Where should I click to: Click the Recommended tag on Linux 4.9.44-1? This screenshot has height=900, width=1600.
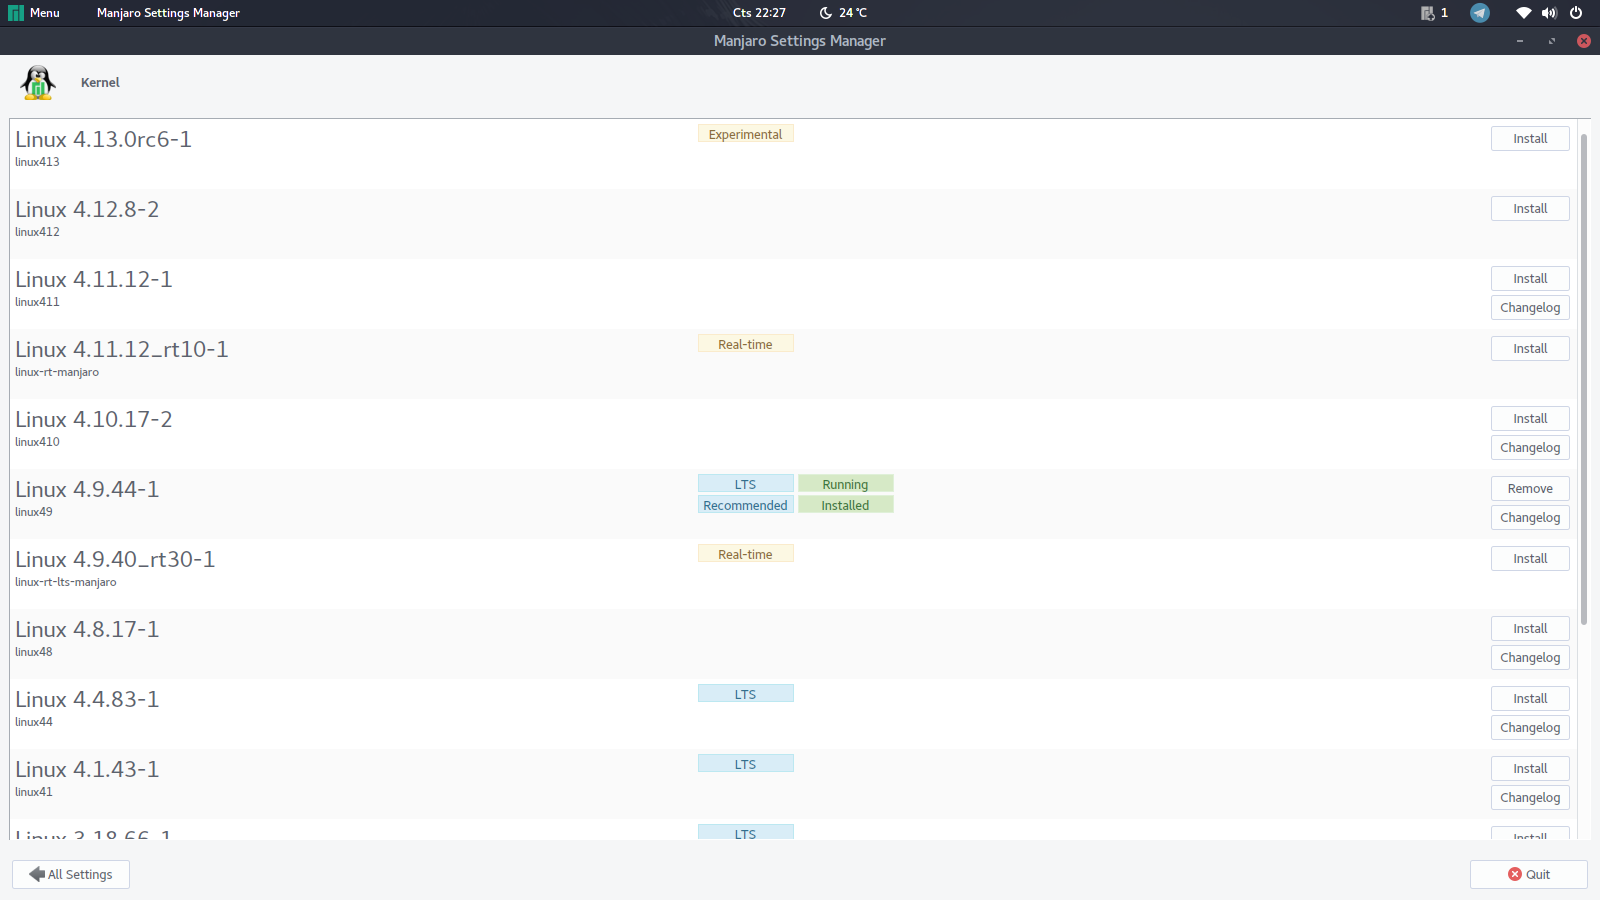[x=746, y=505]
